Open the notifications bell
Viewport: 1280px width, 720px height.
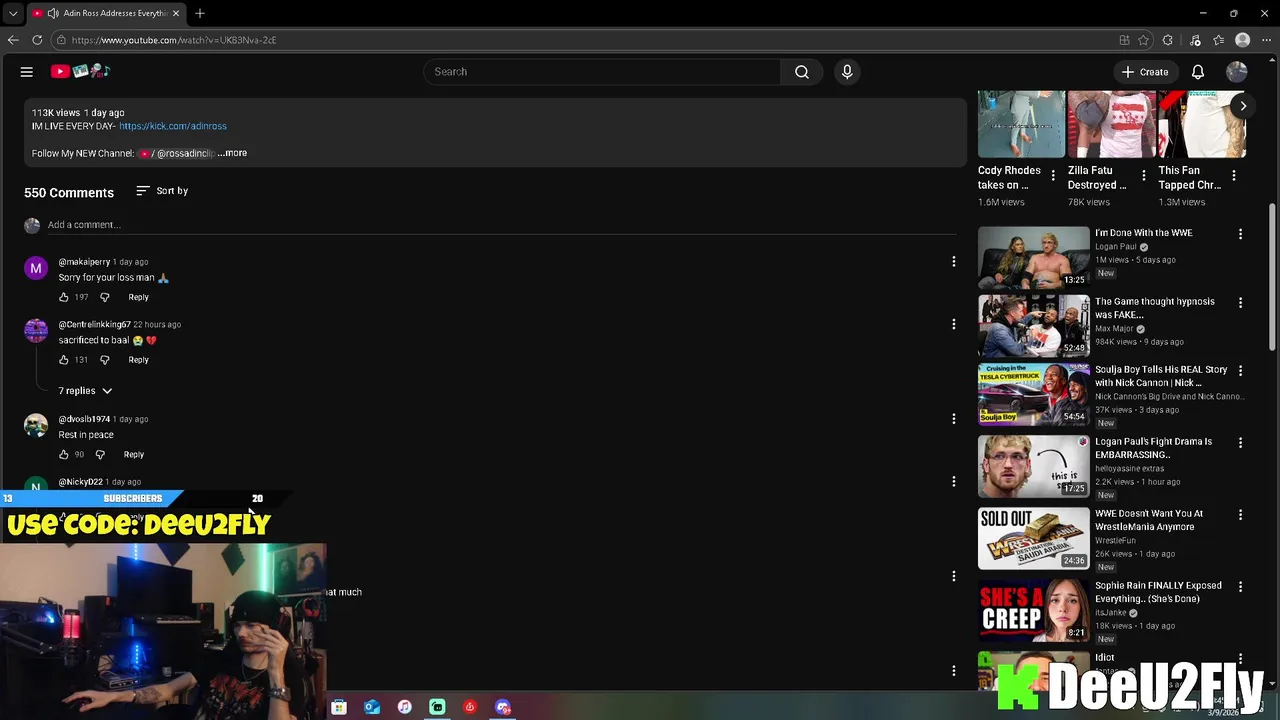tap(1198, 72)
